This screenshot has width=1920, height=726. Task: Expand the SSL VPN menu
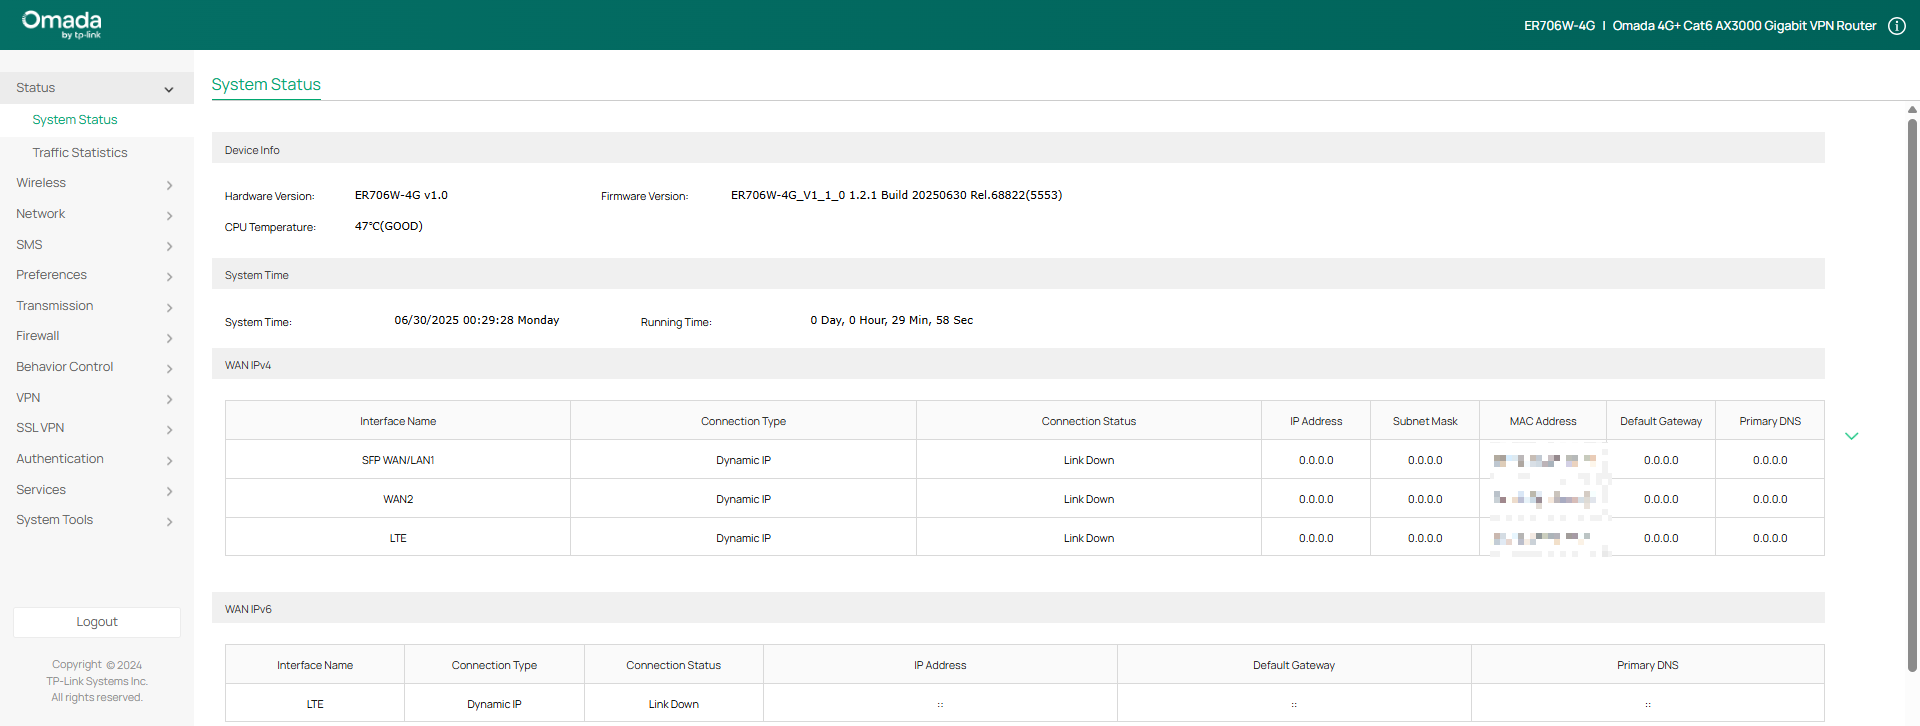[x=96, y=428]
